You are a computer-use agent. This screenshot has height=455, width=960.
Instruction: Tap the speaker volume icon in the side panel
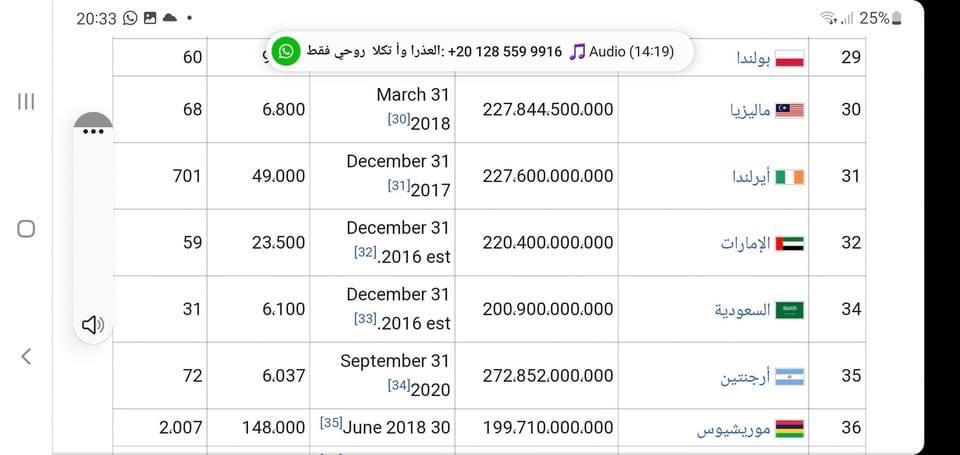93,325
